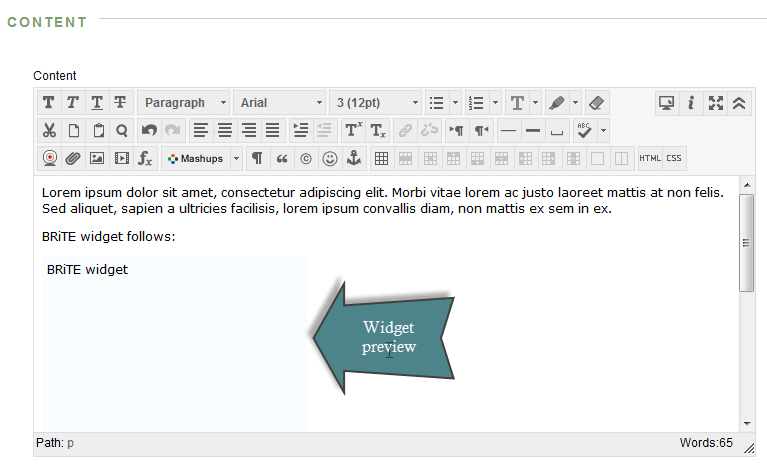Expand numbered list style options arrow

tap(495, 103)
